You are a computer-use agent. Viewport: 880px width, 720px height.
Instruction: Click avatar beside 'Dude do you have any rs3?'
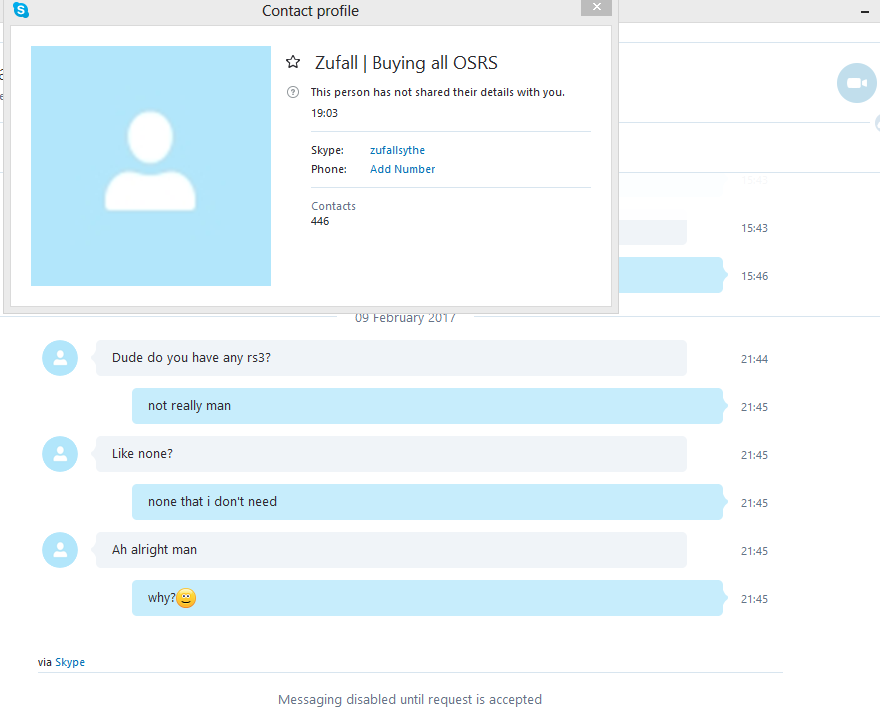coord(60,358)
